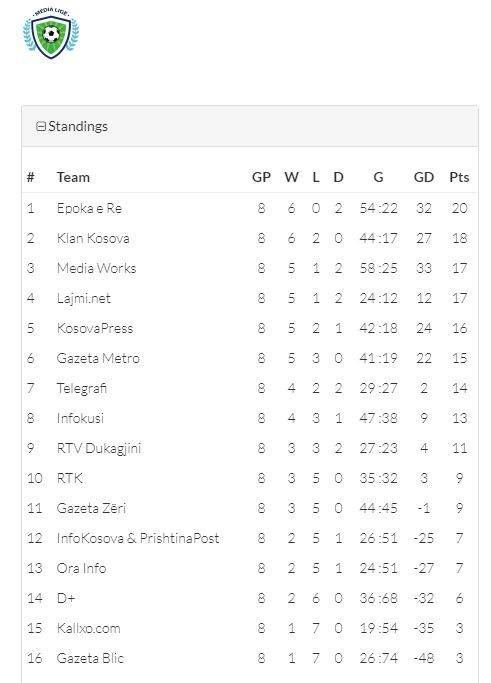Open the Klan Kosova team

coord(93,238)
